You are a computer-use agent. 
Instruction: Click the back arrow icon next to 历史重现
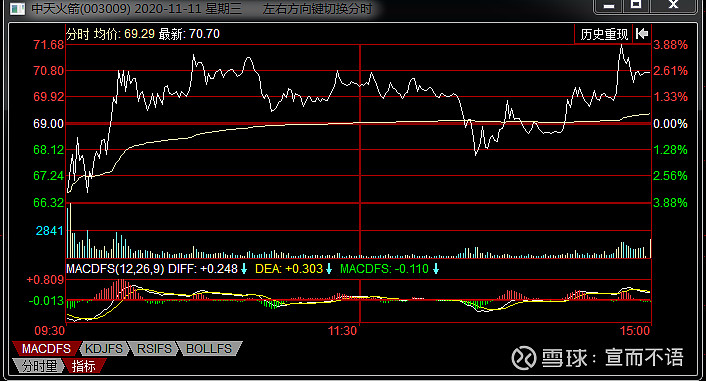[x=642, y=34]
